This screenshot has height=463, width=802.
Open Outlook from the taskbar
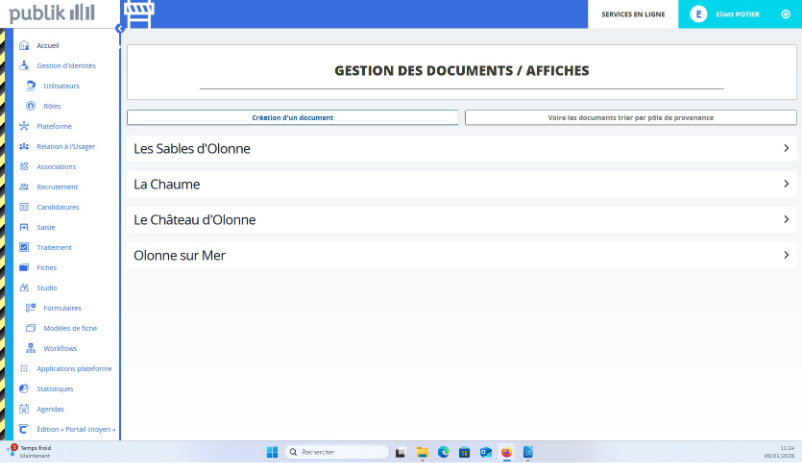click(x=485, y=452)
